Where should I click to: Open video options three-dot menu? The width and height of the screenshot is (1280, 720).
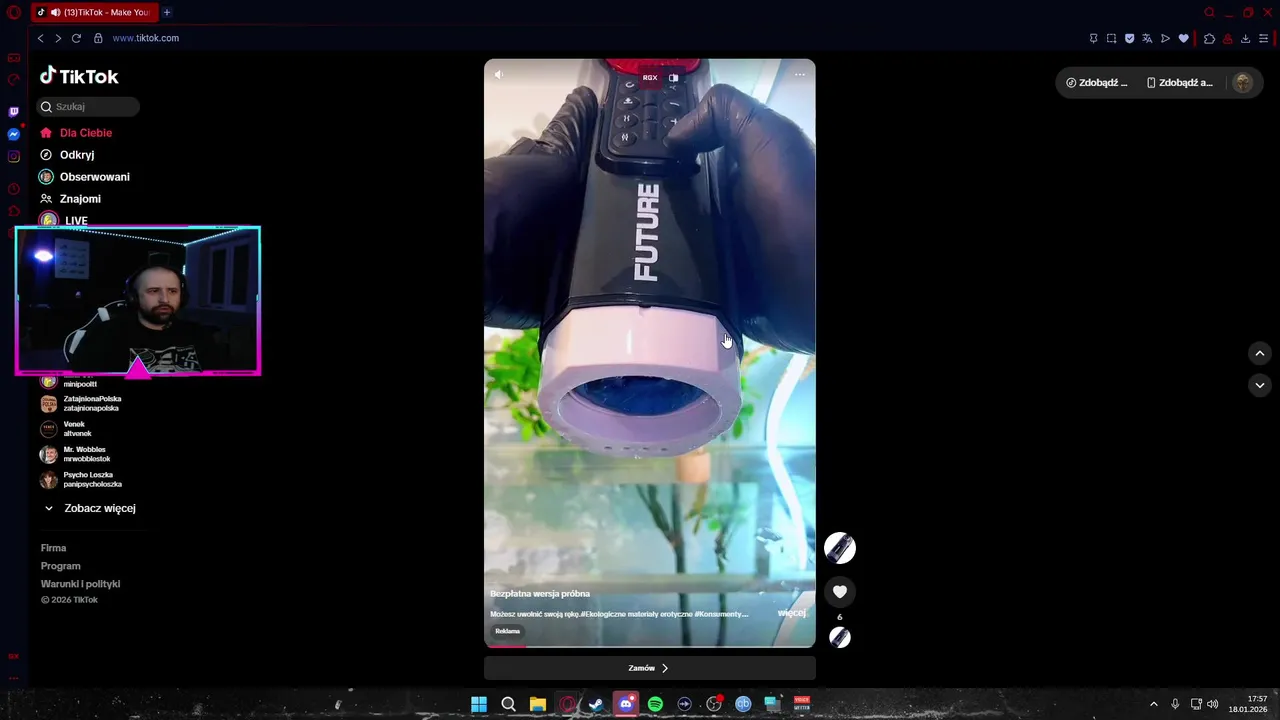pos(800,74)
